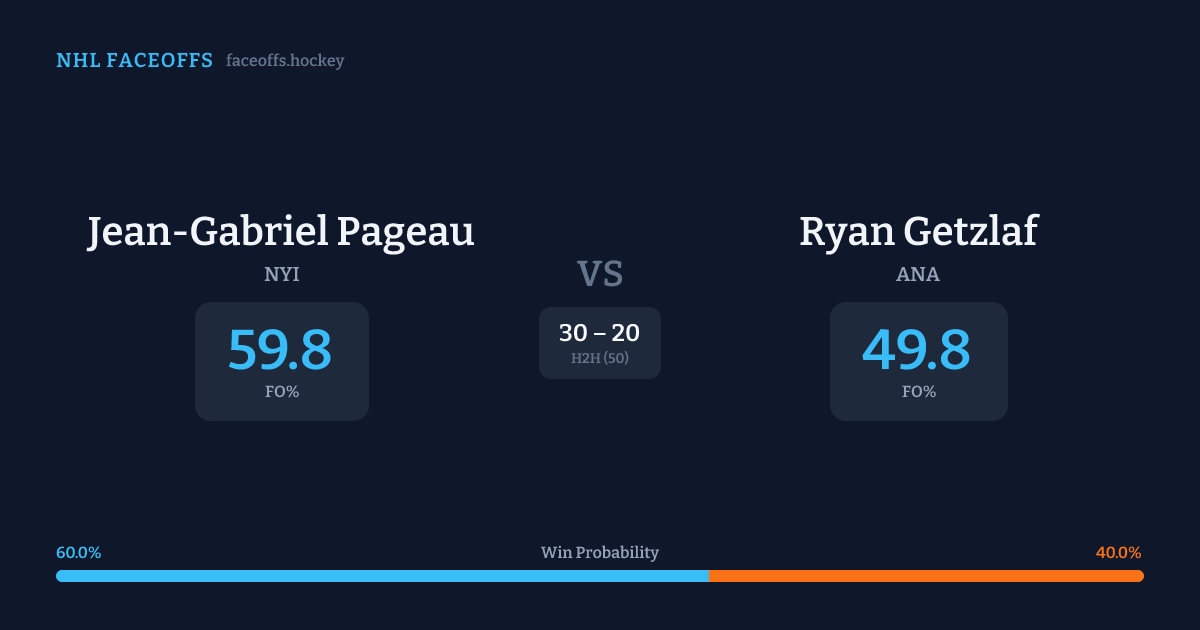
Task: Select the Ryan Getzlaf player name
Action: pos(918,232)
